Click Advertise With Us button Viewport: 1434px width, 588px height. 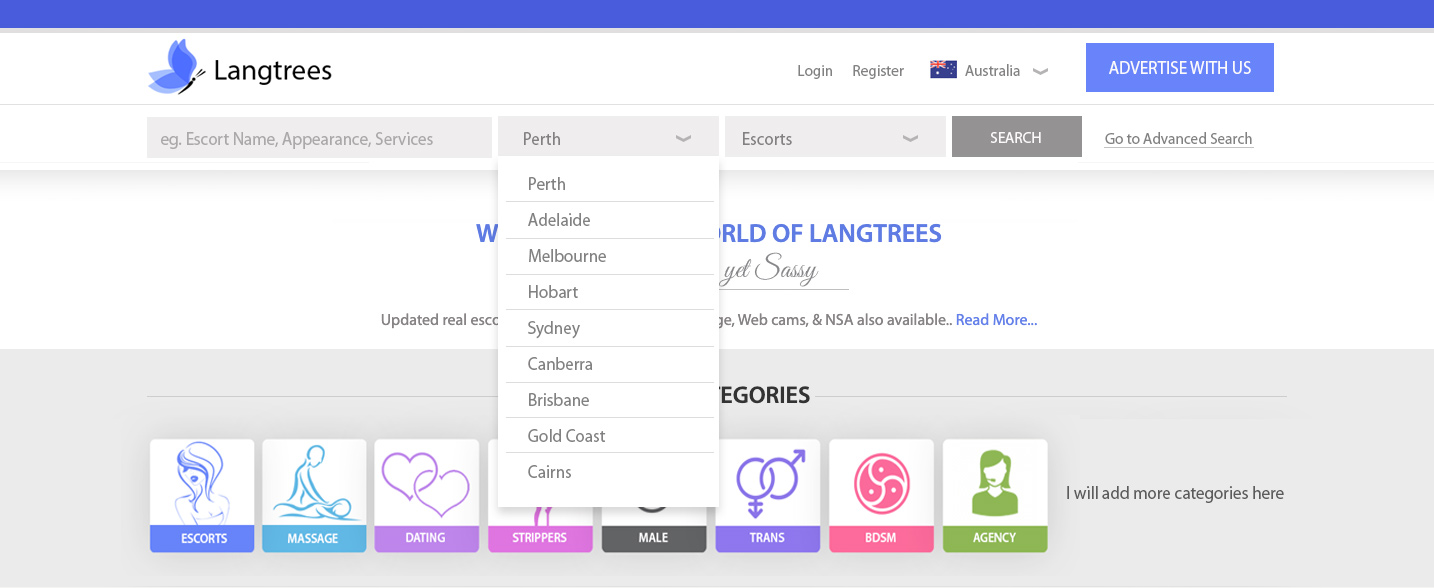(x=1179, y=68)
